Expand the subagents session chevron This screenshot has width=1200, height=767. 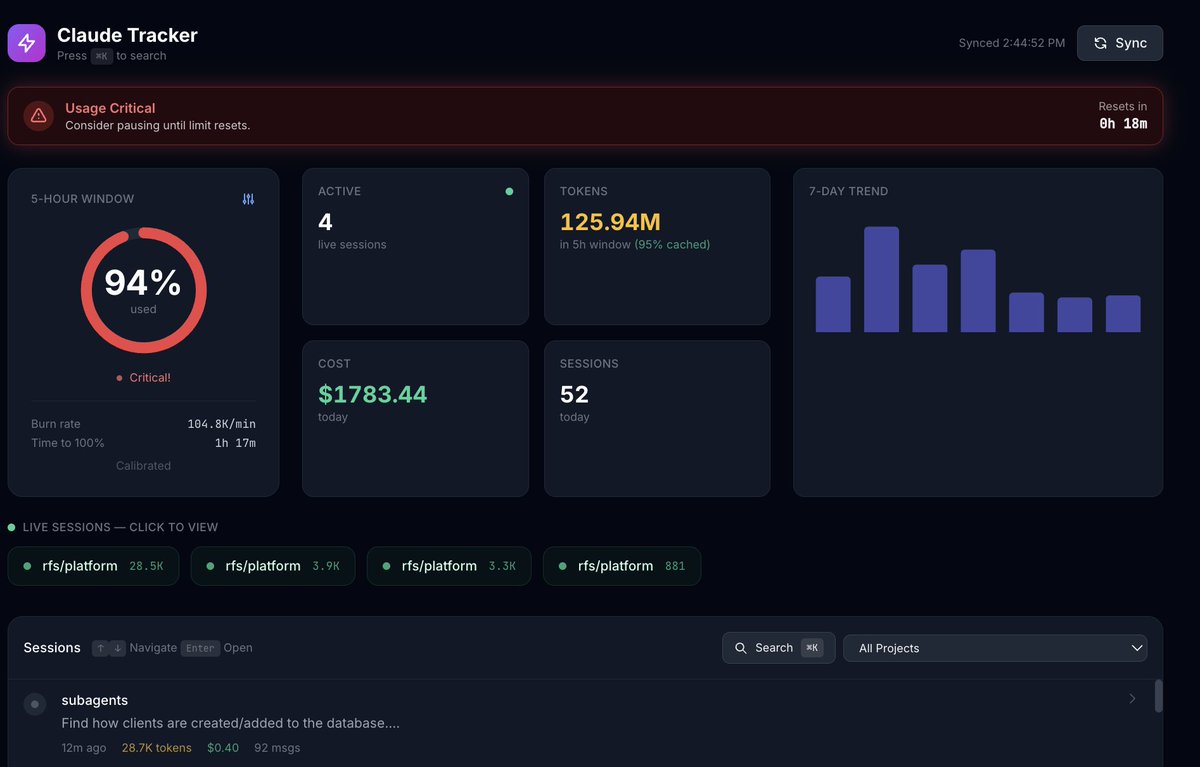click(x=1132, y=699)
